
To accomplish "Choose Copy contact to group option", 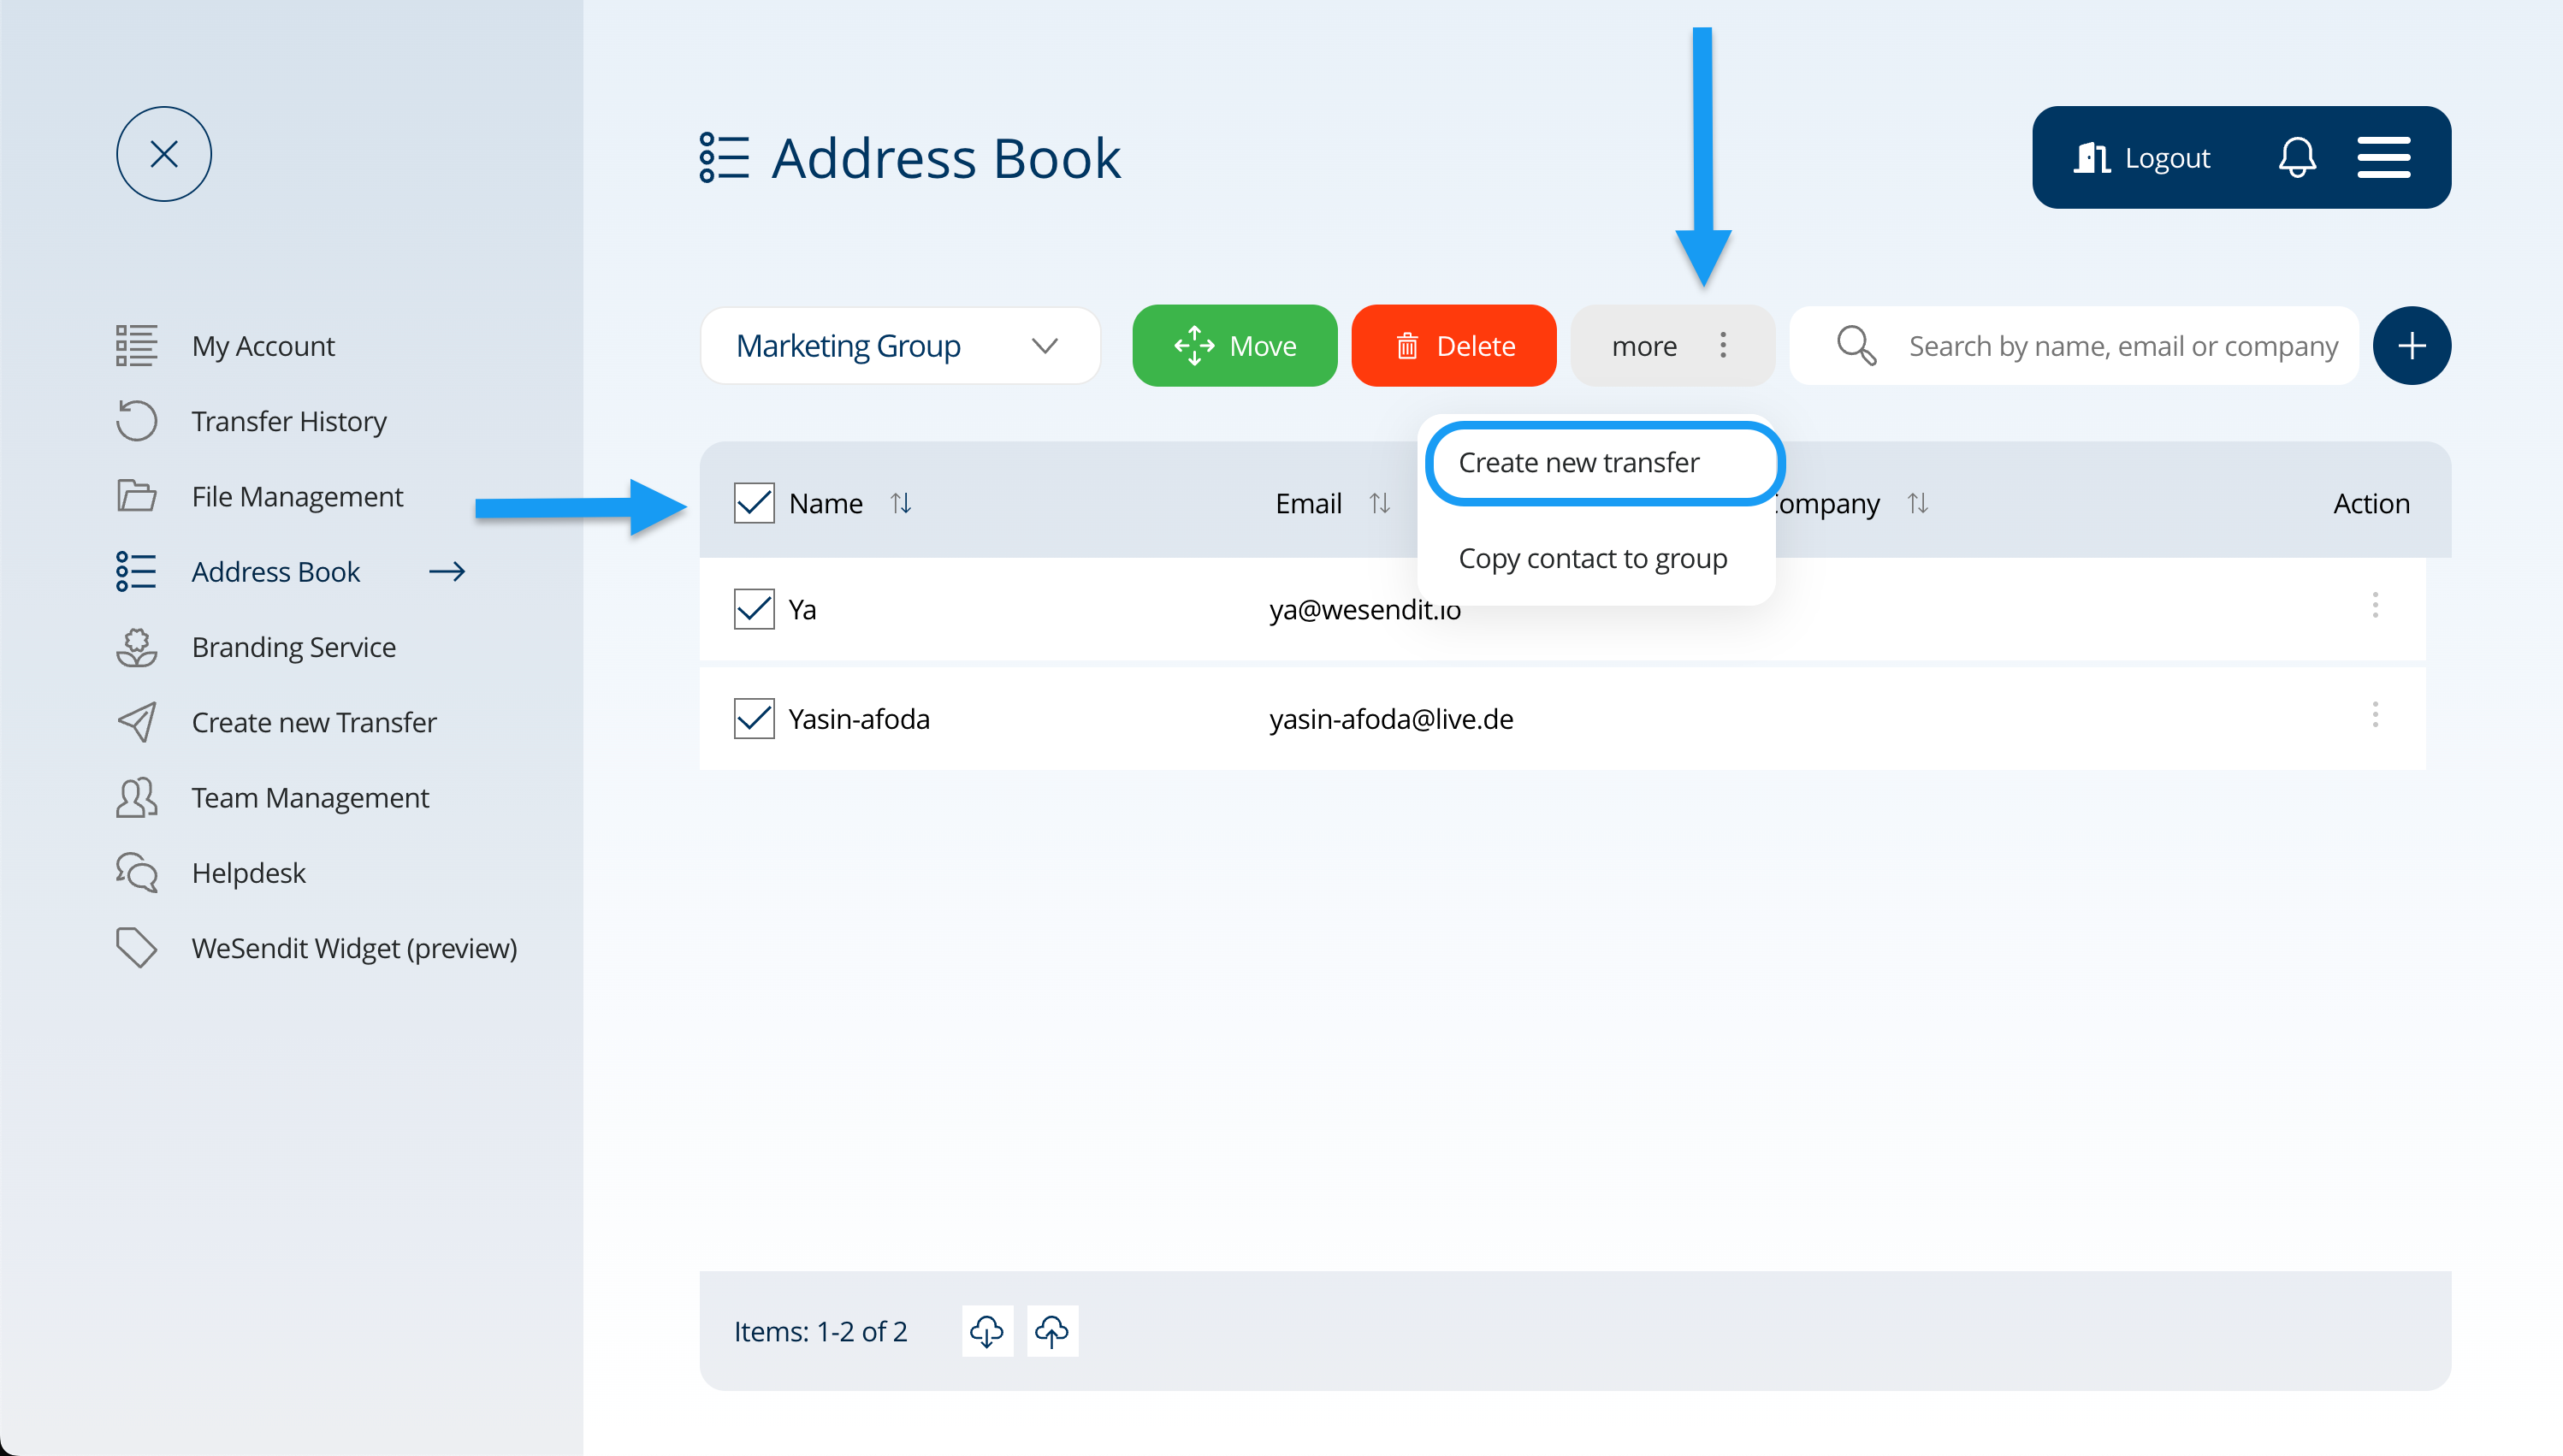I will click(x=1592, y=558).
